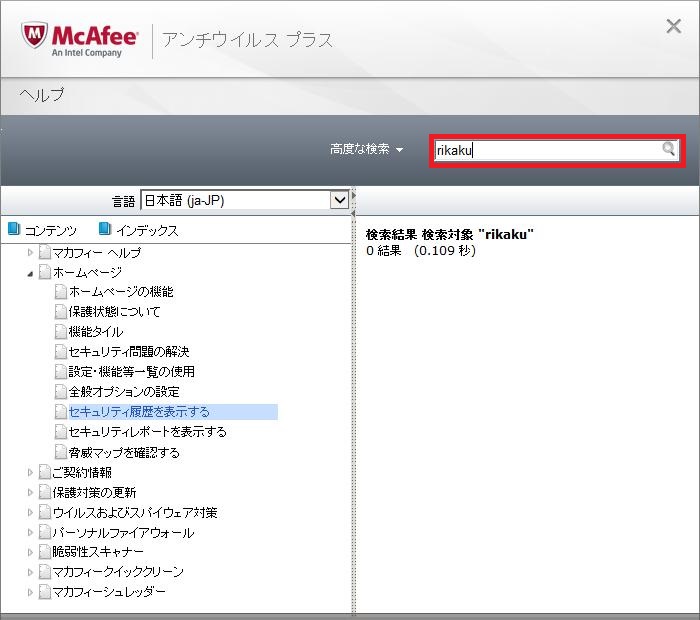Screen dimensions: 700x620
Task: Expand the マカフィー ヘルプ node
Action: (30, 253)
